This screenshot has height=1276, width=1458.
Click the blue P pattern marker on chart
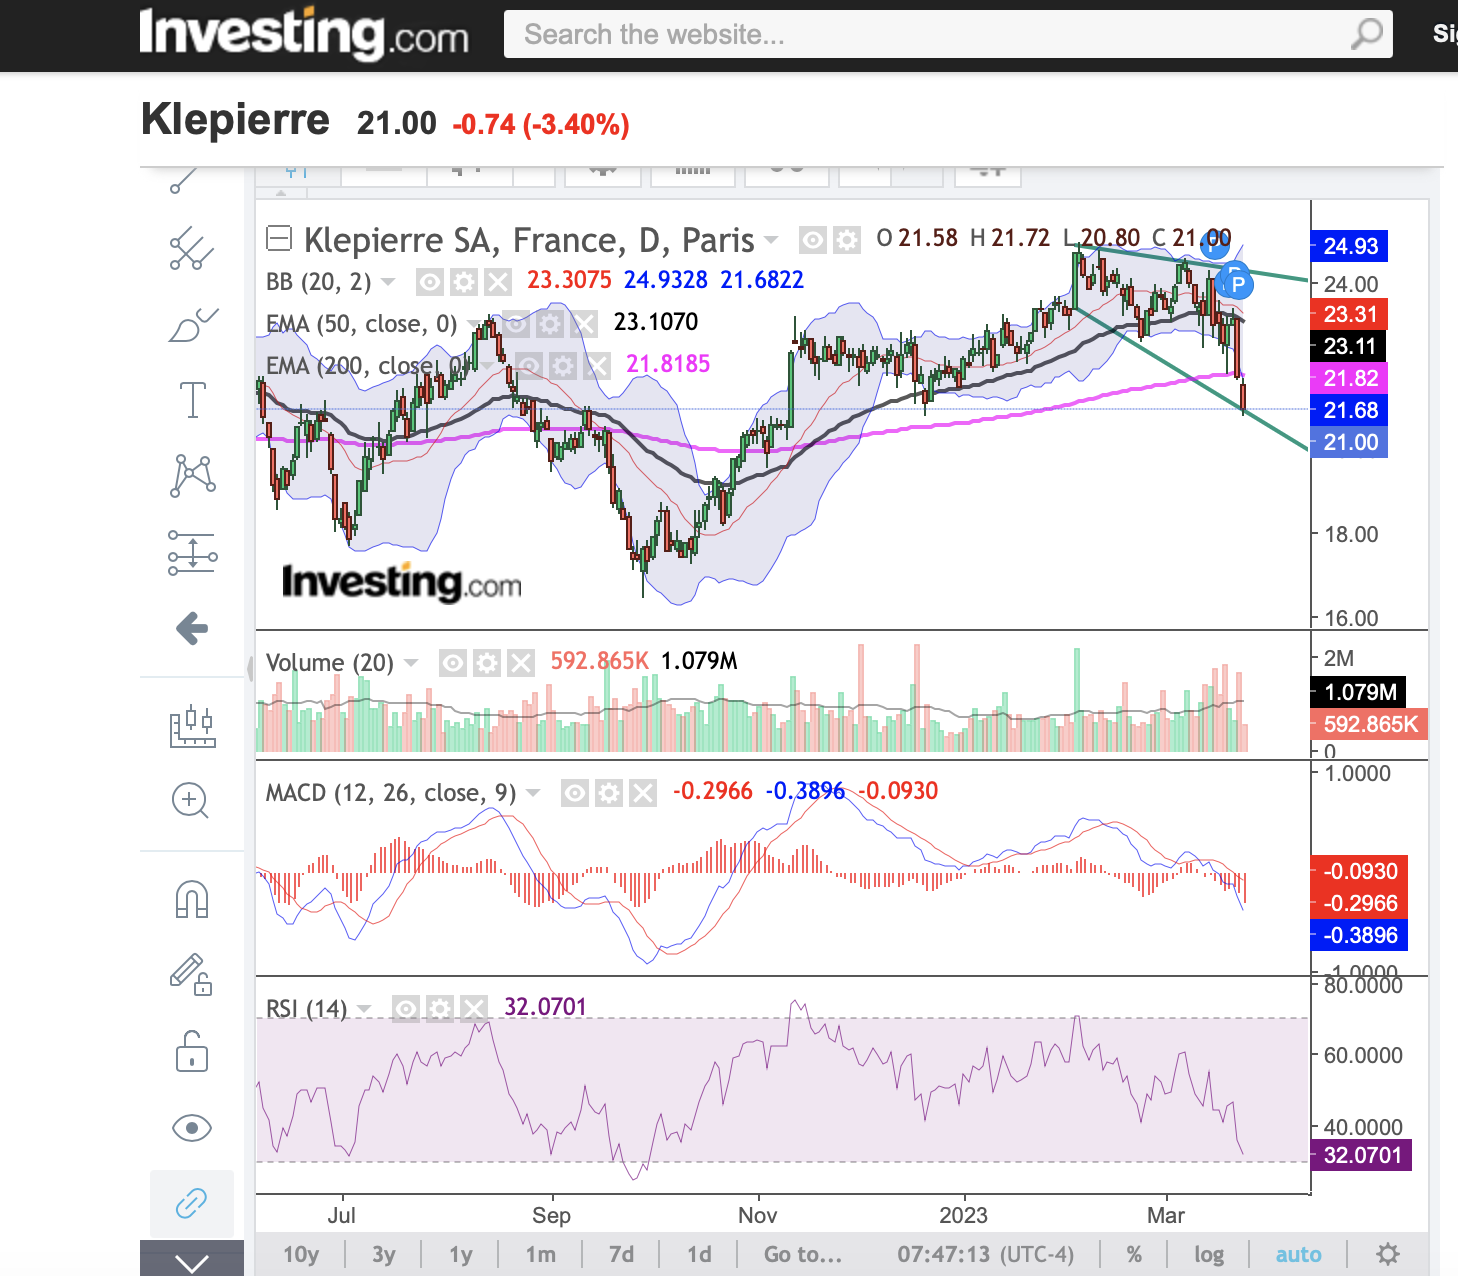(x=1238, y=284)
